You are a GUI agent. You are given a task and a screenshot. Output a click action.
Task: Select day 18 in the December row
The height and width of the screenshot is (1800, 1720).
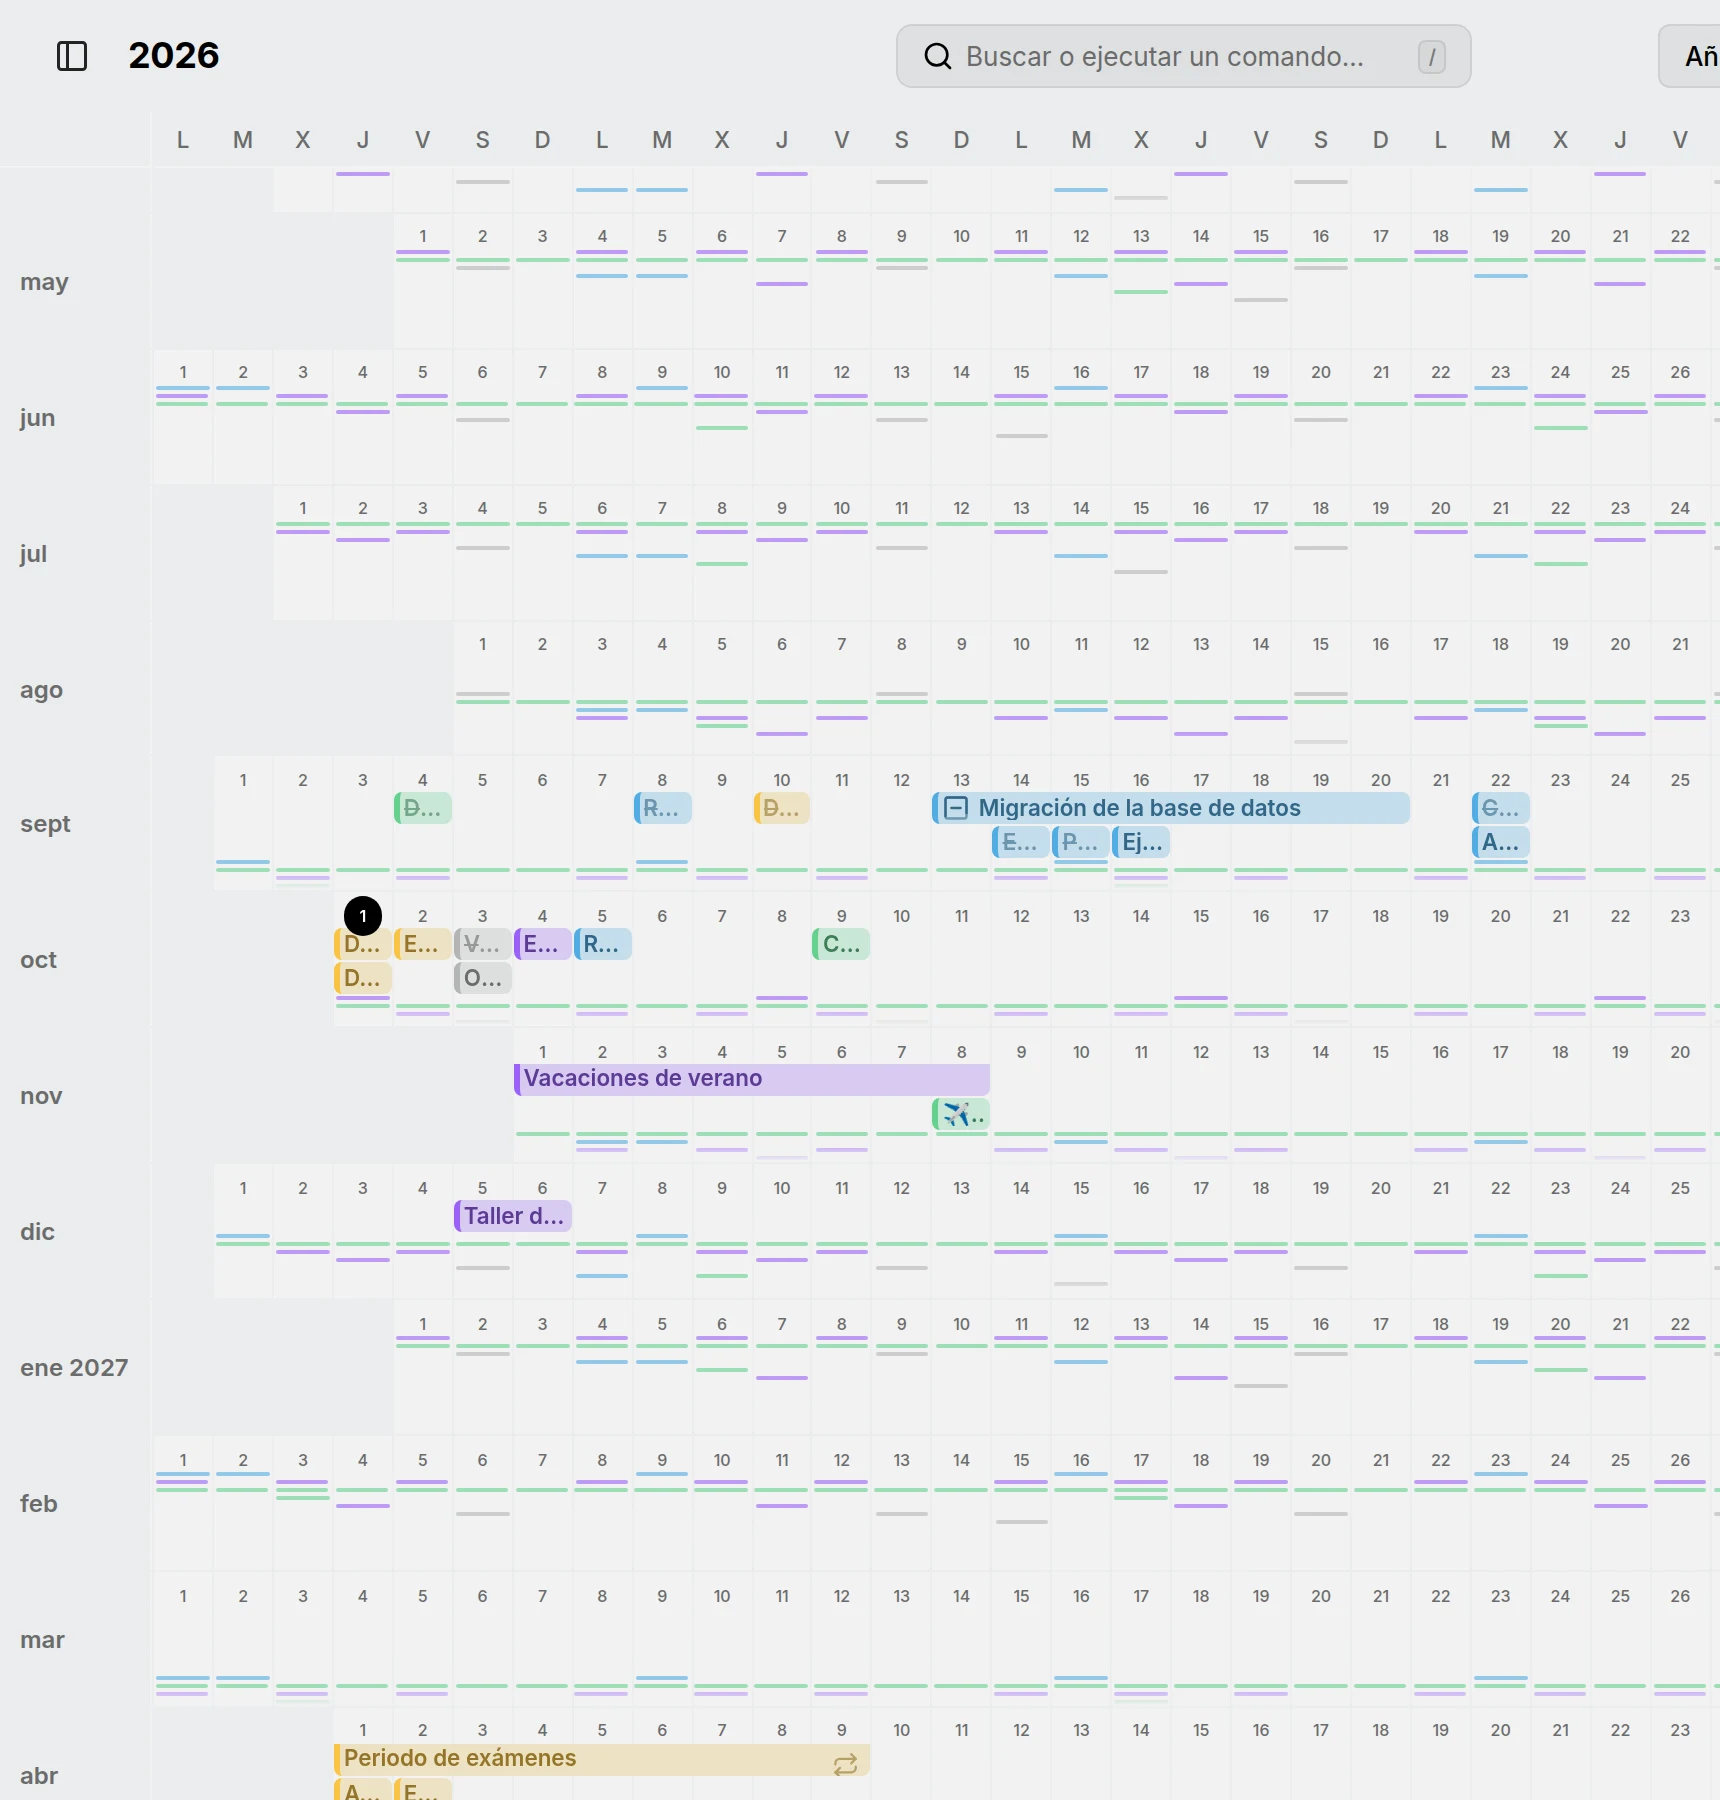click(x=1261, y=1188)
